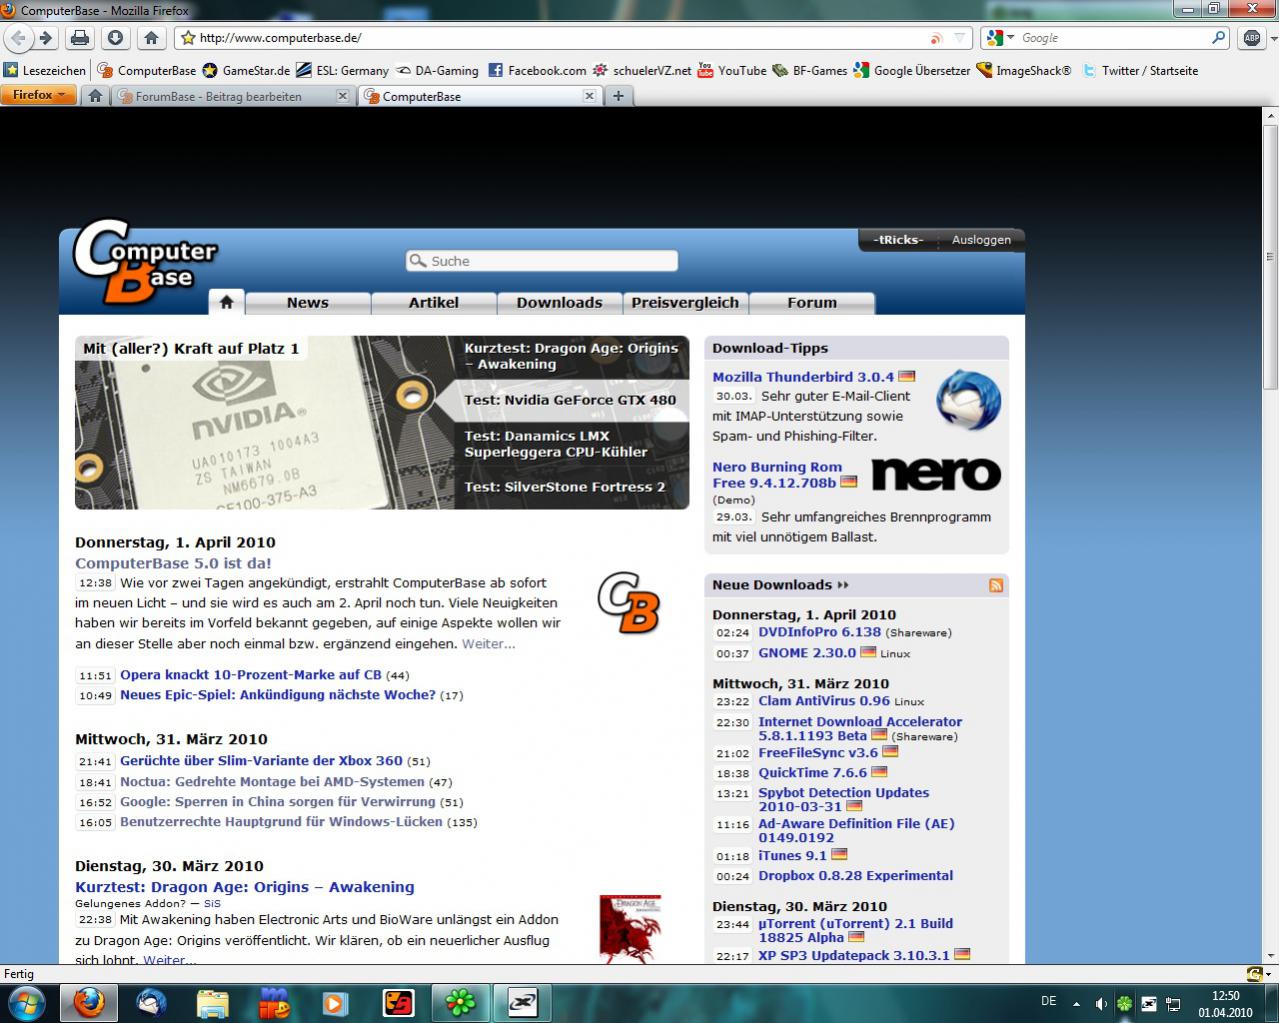This screenshot has width=1279, height=1023.
Task: Open Thunderbird from the taskbar
Action: [x=152, y=1002]
